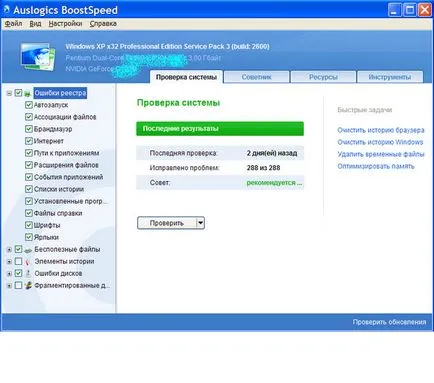This screenshot has height=383, width=434.
Task: Click Очистить историю браузера link
Action: [381, 130]
